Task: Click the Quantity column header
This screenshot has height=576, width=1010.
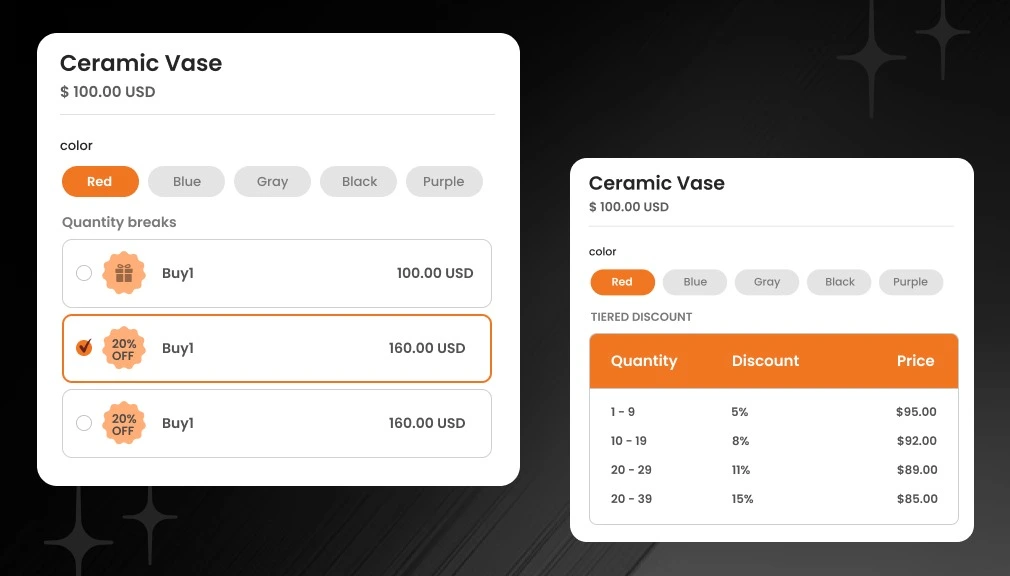Action: (644, 361)
